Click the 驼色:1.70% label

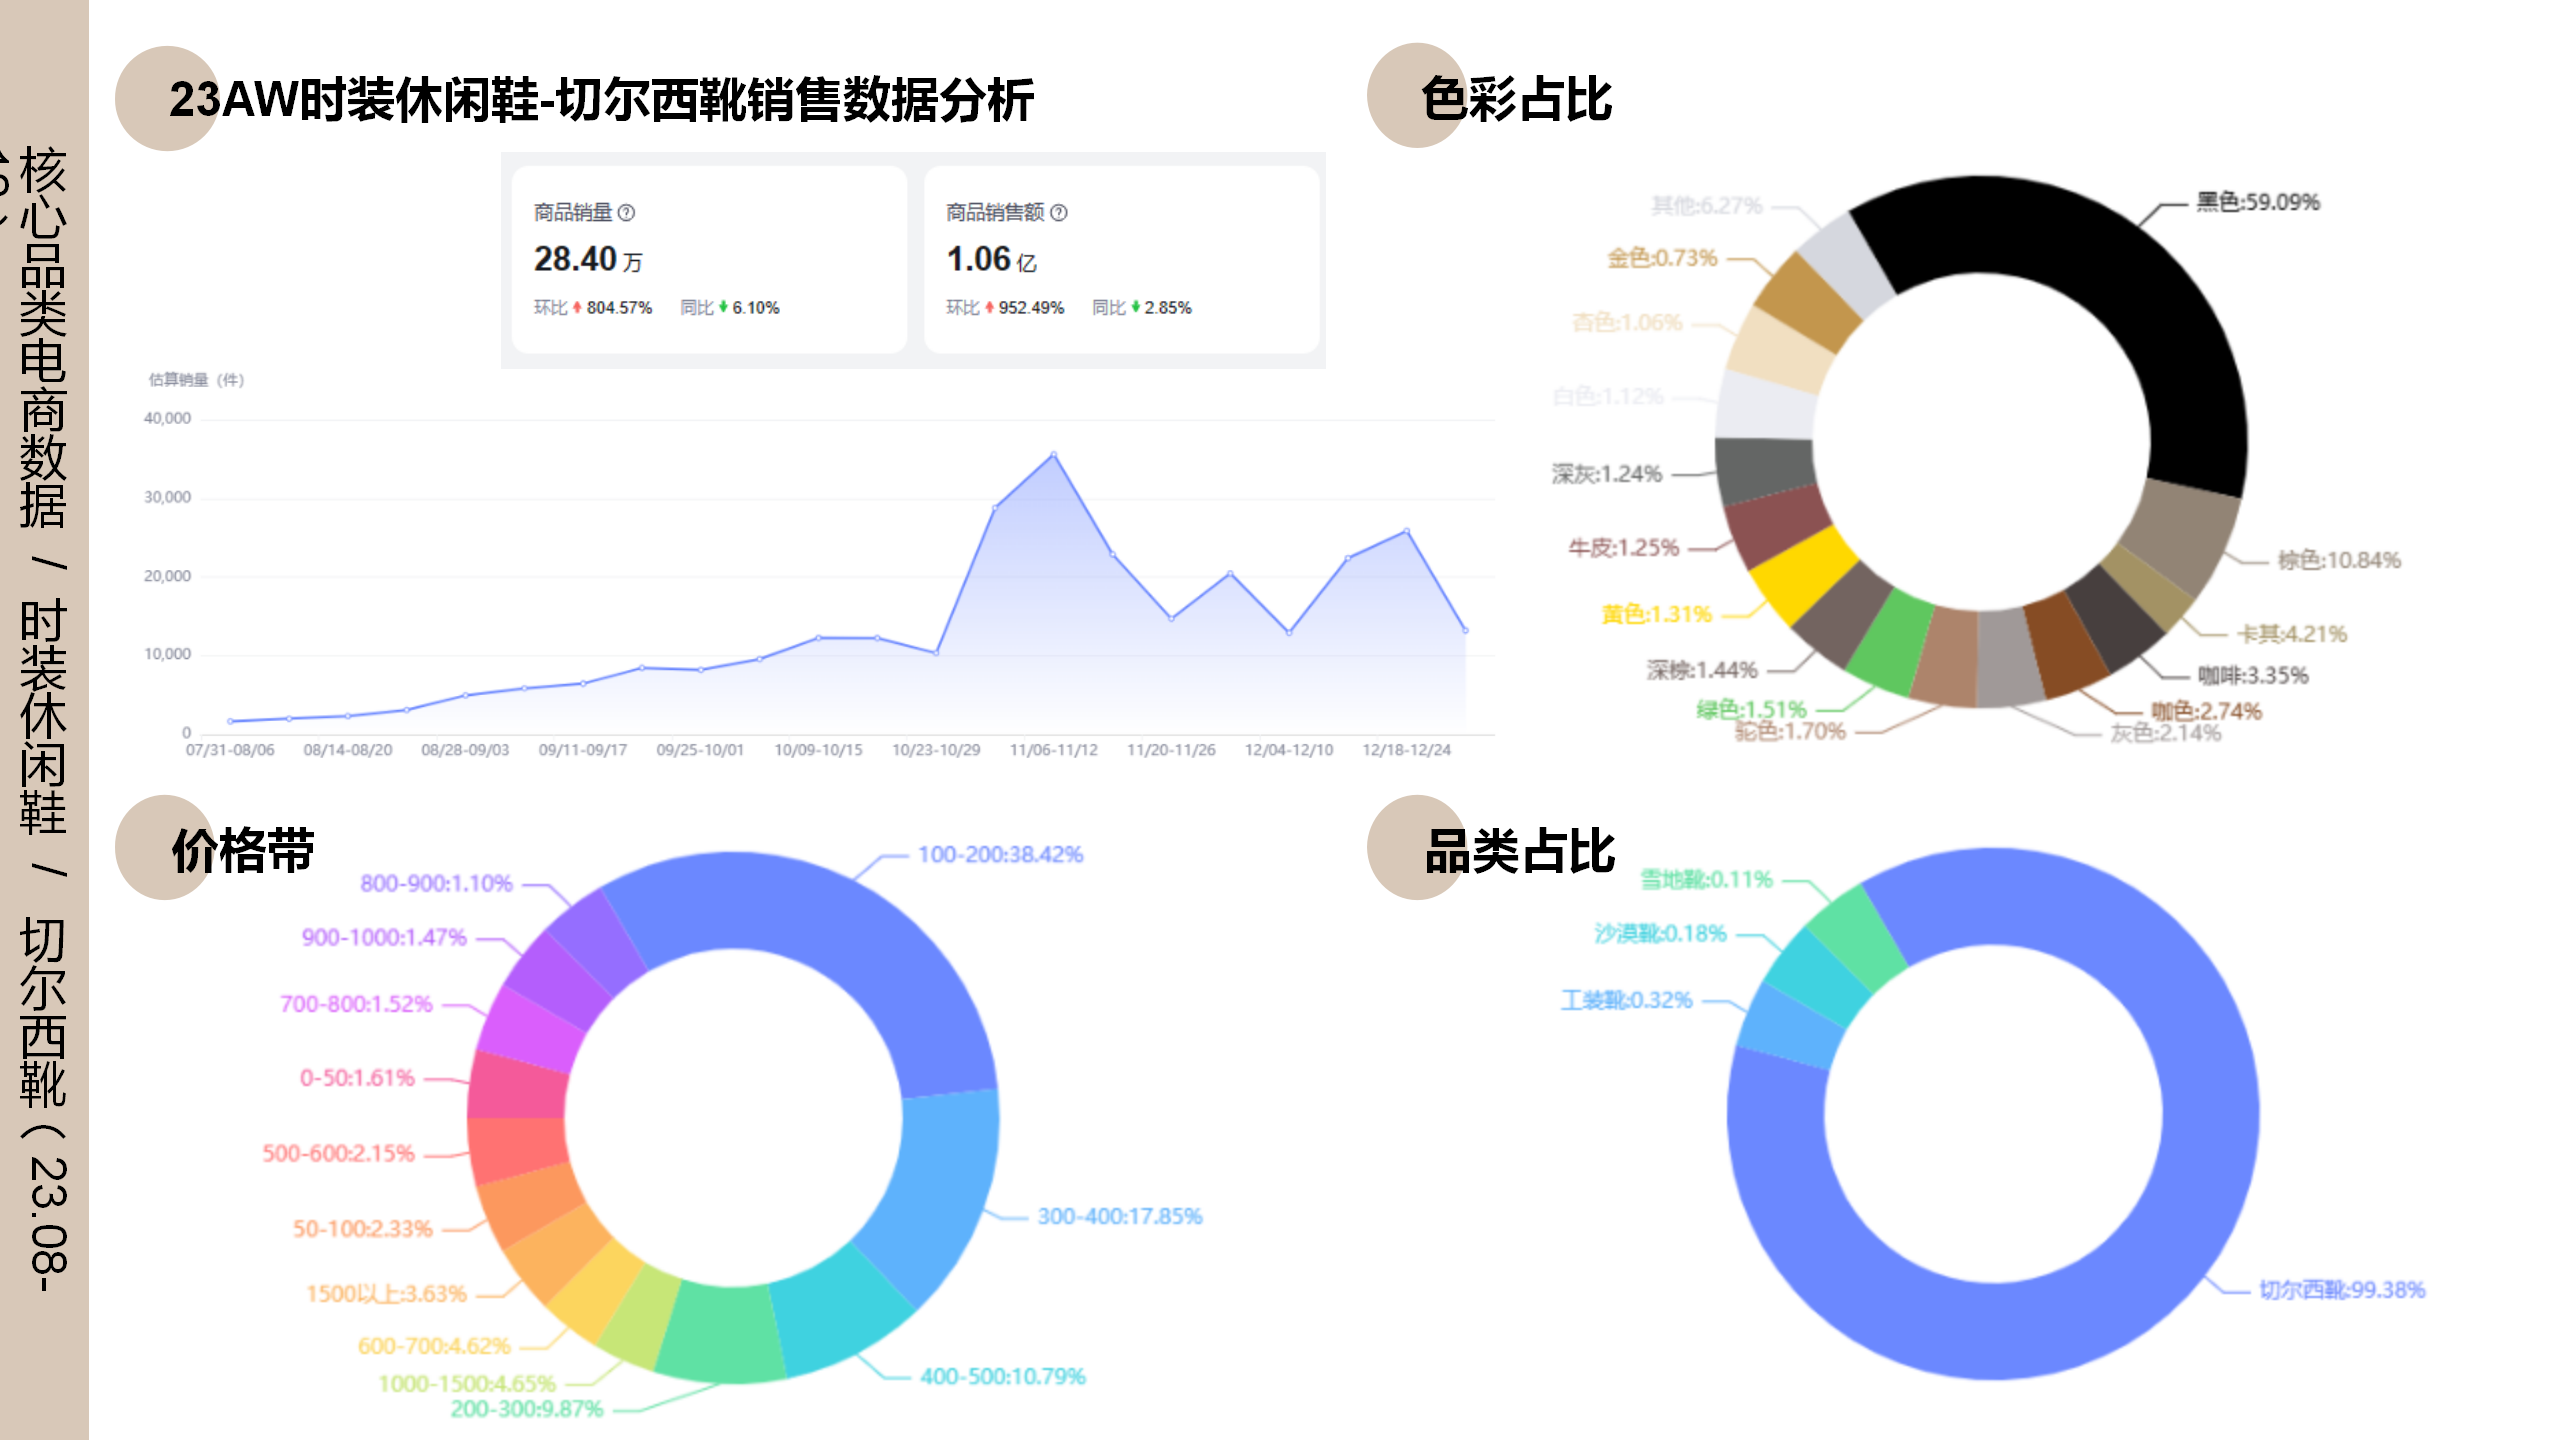pyautogui.click(x=1790, y=731)
